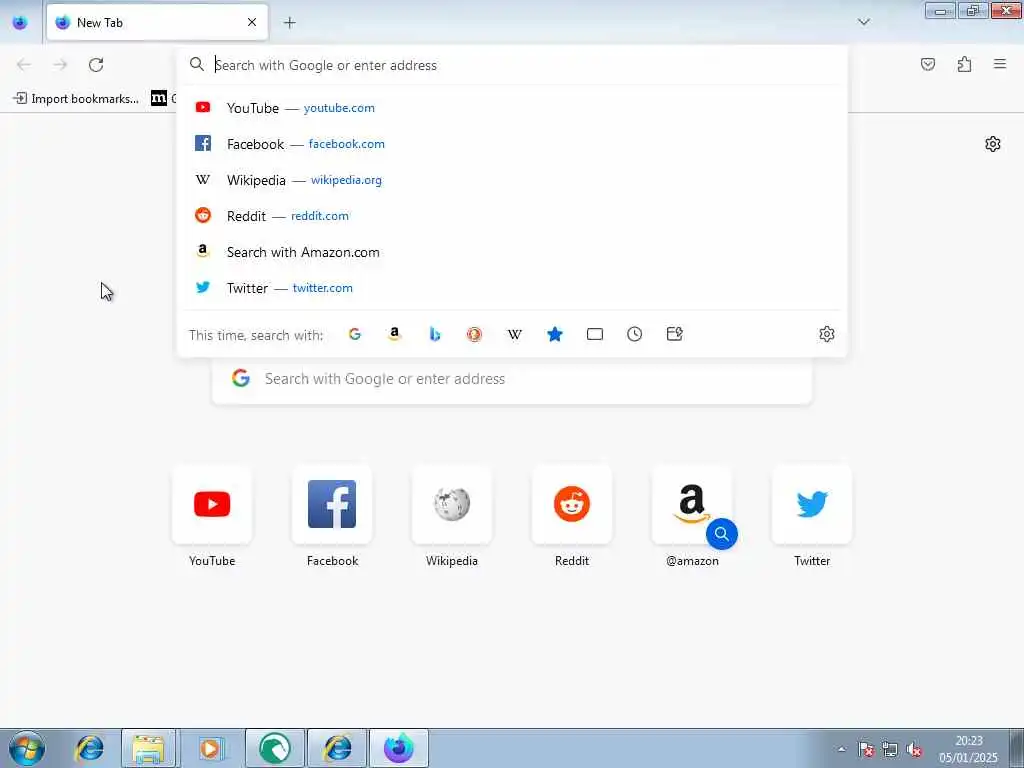Screen dimensions: 1024x768
Task: Search this time with Google
Action: click(355, 334)
